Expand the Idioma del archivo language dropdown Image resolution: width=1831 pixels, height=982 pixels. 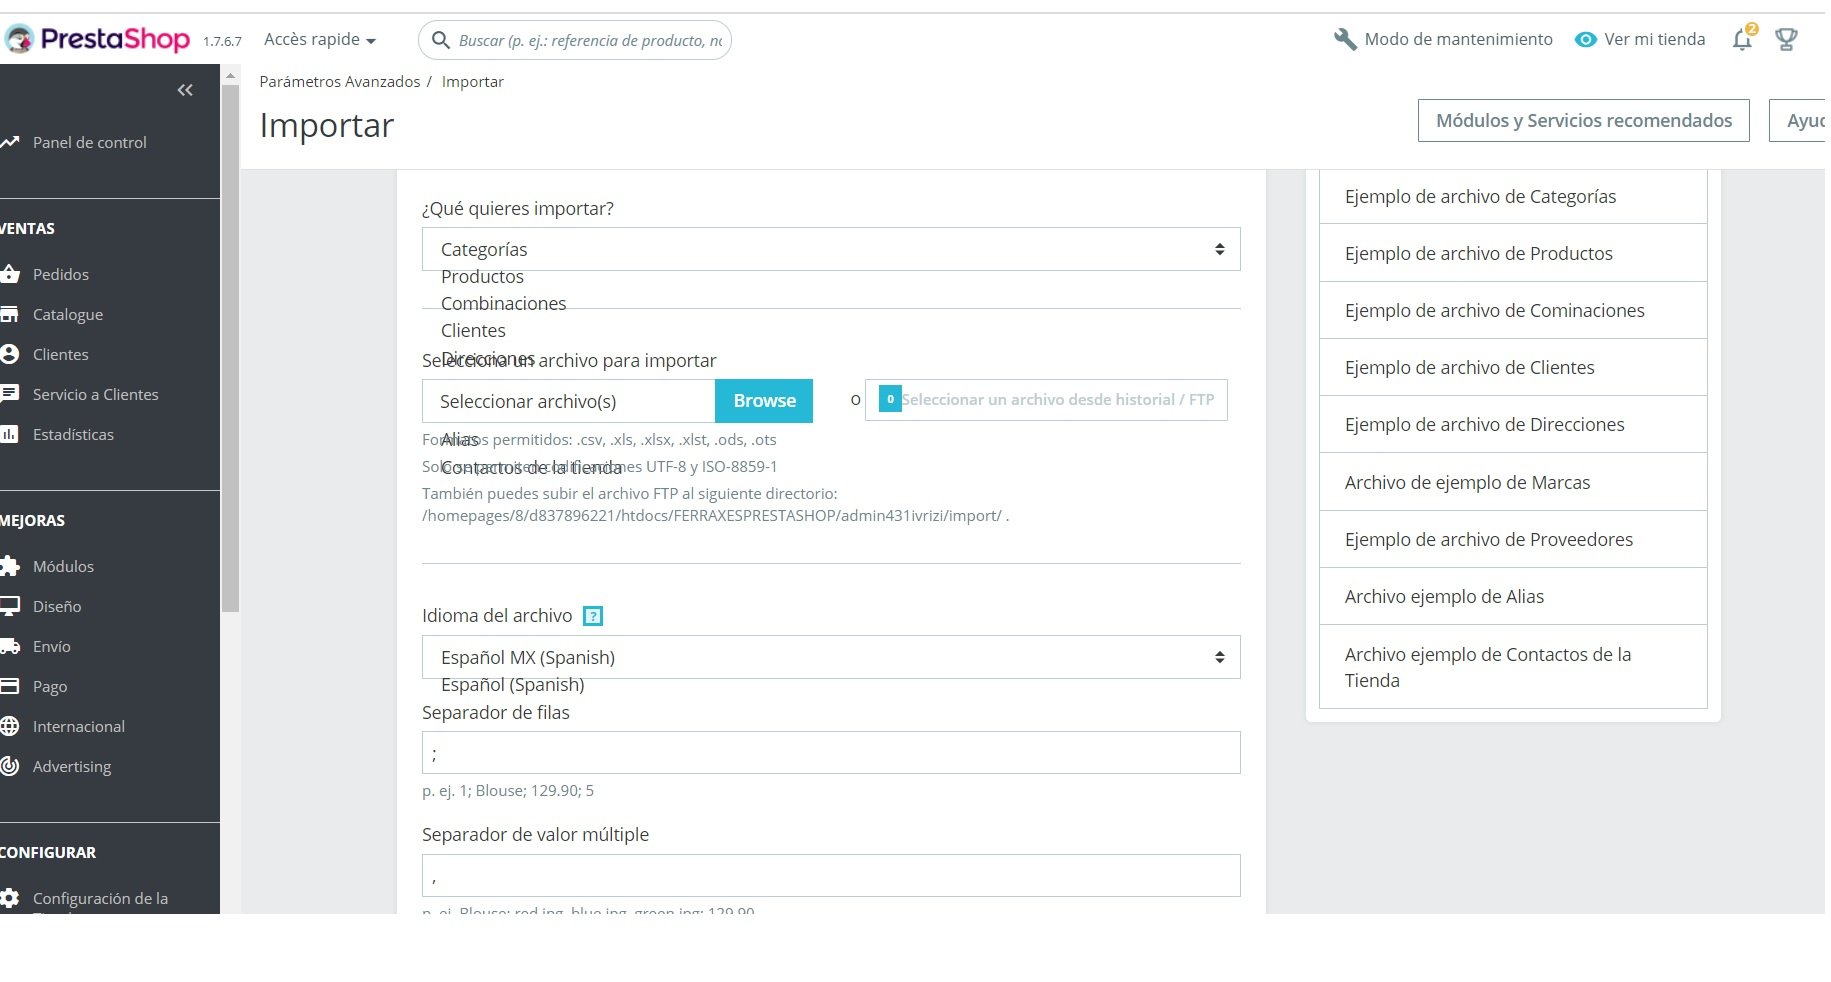(830, 657)
